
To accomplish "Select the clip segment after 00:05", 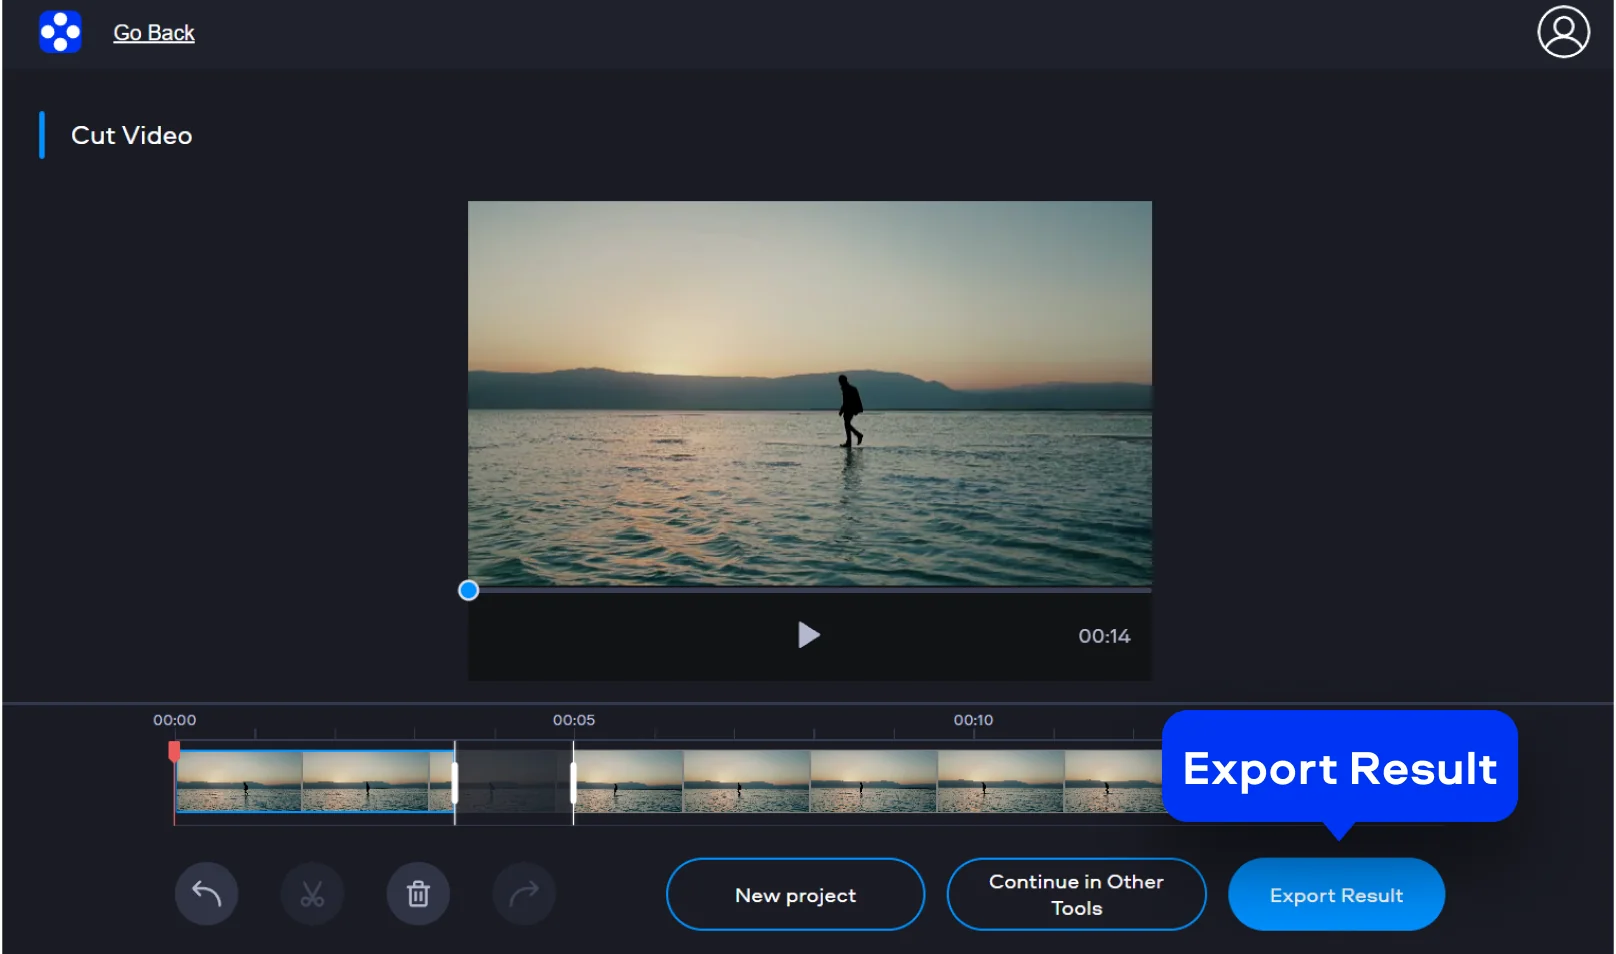I will point(860,781).
